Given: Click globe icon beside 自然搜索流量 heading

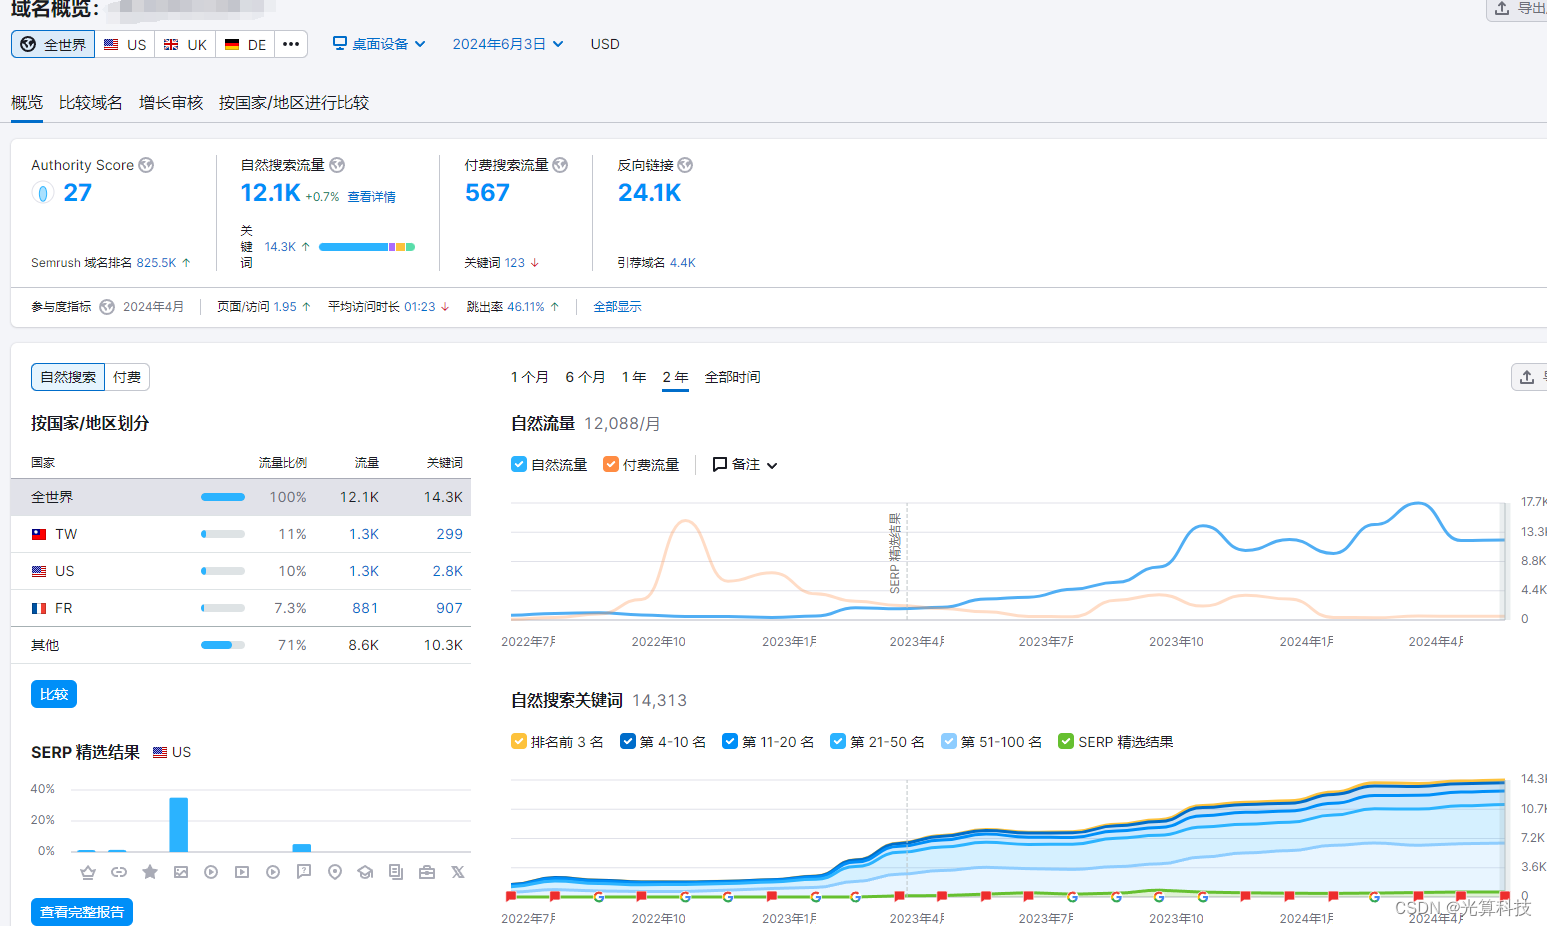Looking at the screenshot, I should click(337, 165).
